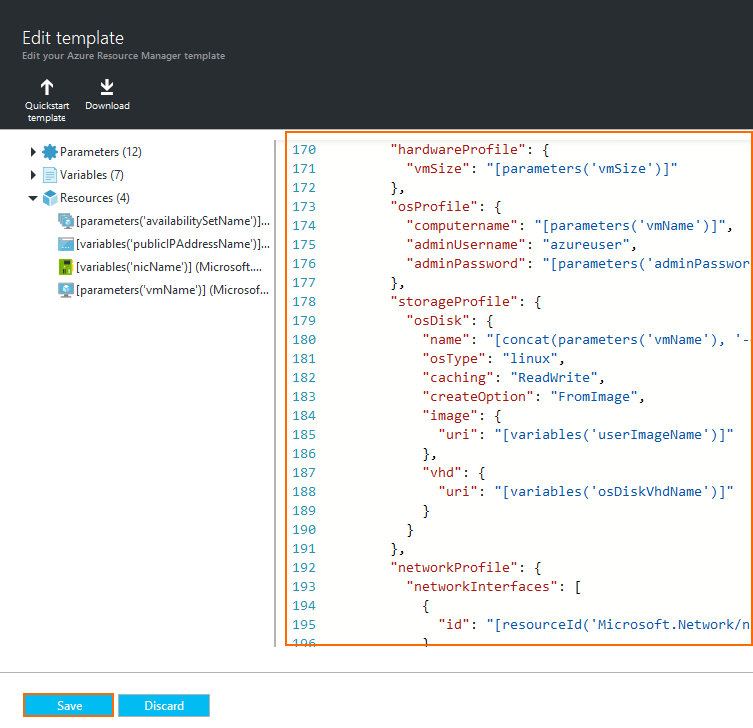Click the Download arrow icon
This screenshot has height=728, width=753.
(107, 87)
